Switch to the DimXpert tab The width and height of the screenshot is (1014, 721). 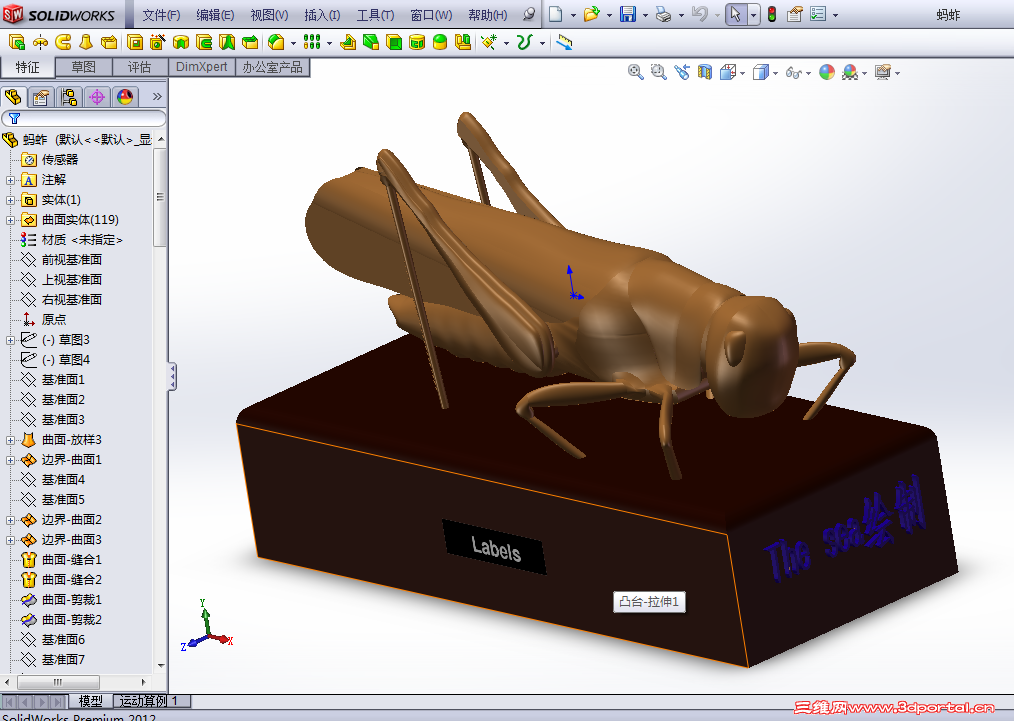point(201,67)
